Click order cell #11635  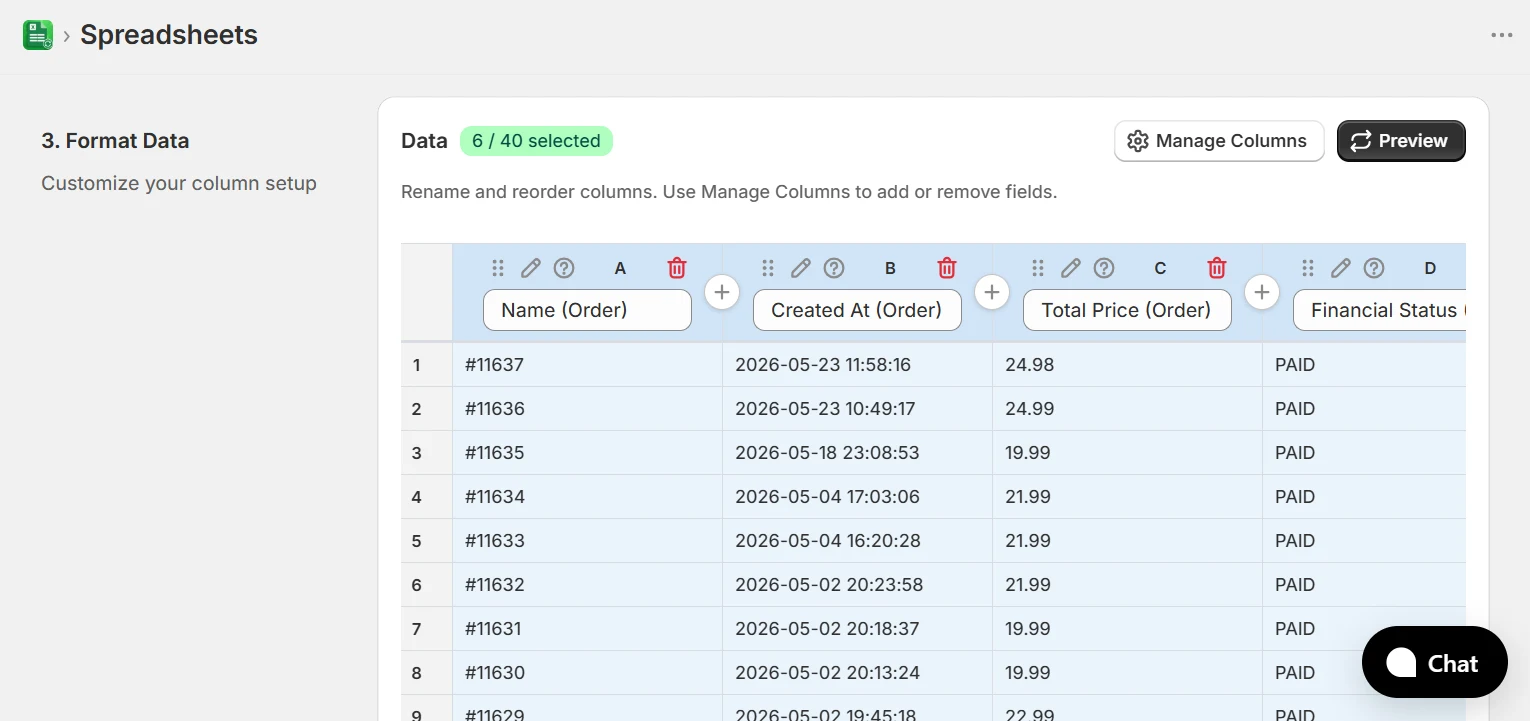[587, 453]
